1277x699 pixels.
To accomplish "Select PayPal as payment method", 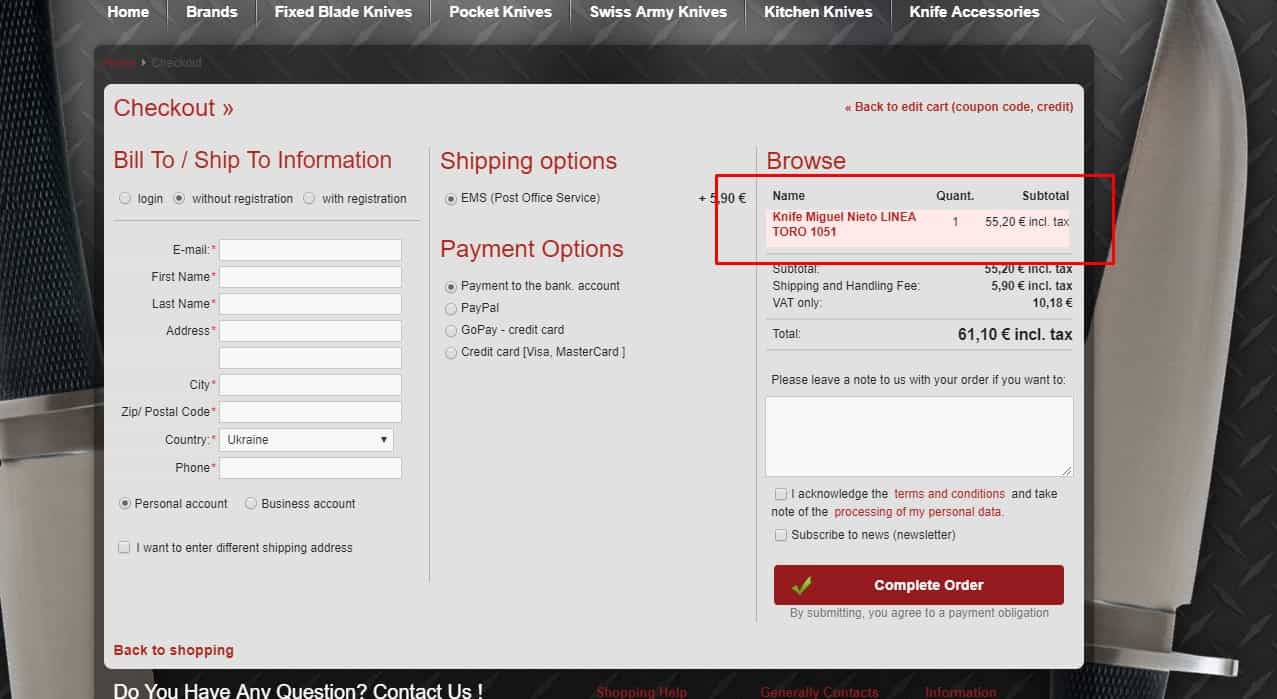I will coord(450,308).
